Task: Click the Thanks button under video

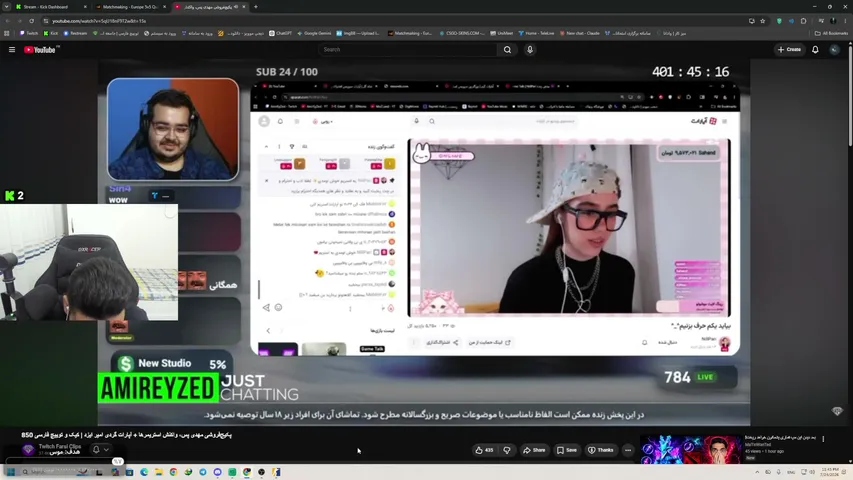Action: click(601, 450)
